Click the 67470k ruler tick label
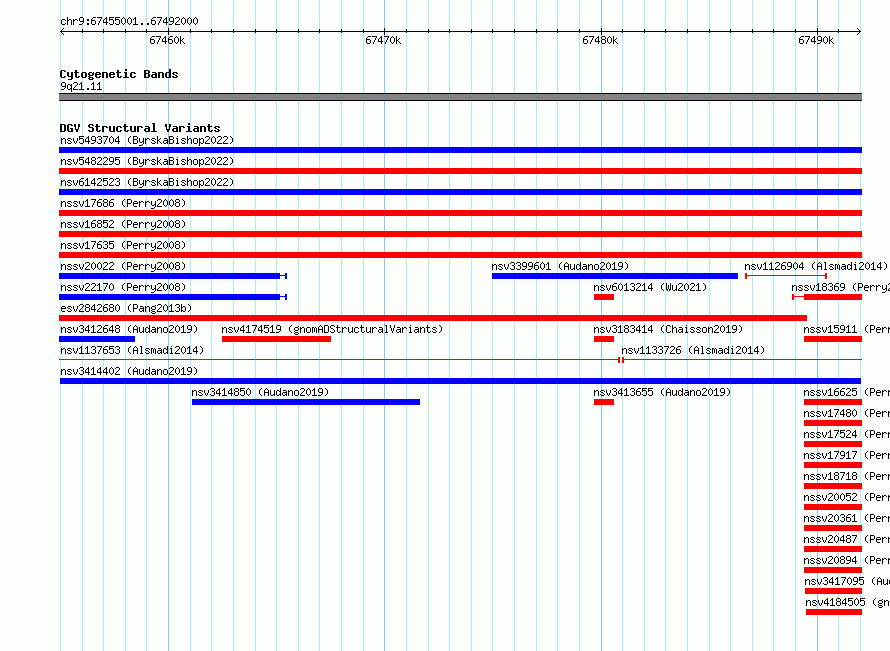 pyautogui.click(x=383, y=40)
